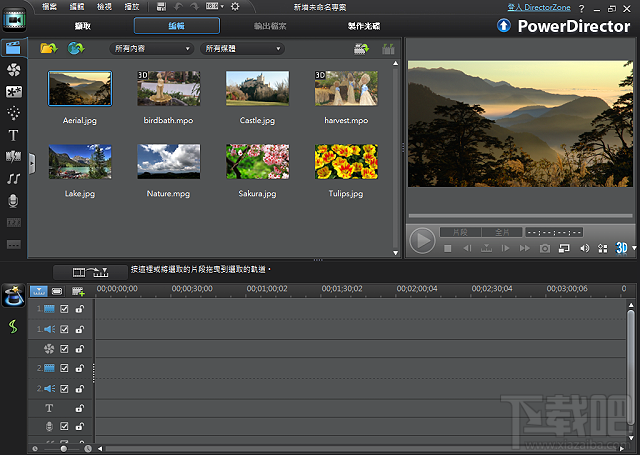Click the timeline zoom slider handle
The image size is (640, 455).
coord(63,449)
